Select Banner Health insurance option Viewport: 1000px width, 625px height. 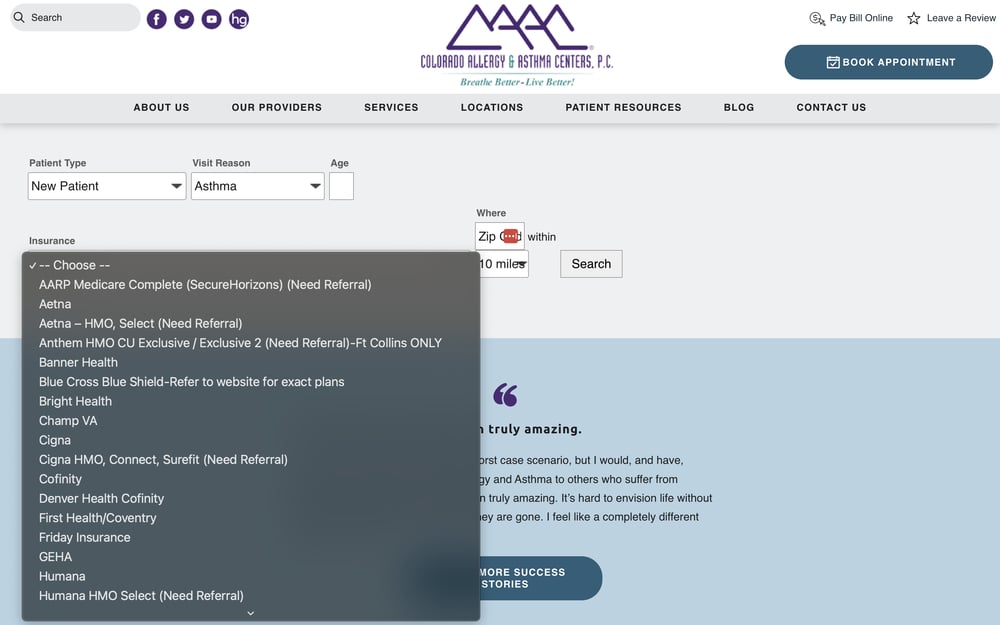(251, 362)
